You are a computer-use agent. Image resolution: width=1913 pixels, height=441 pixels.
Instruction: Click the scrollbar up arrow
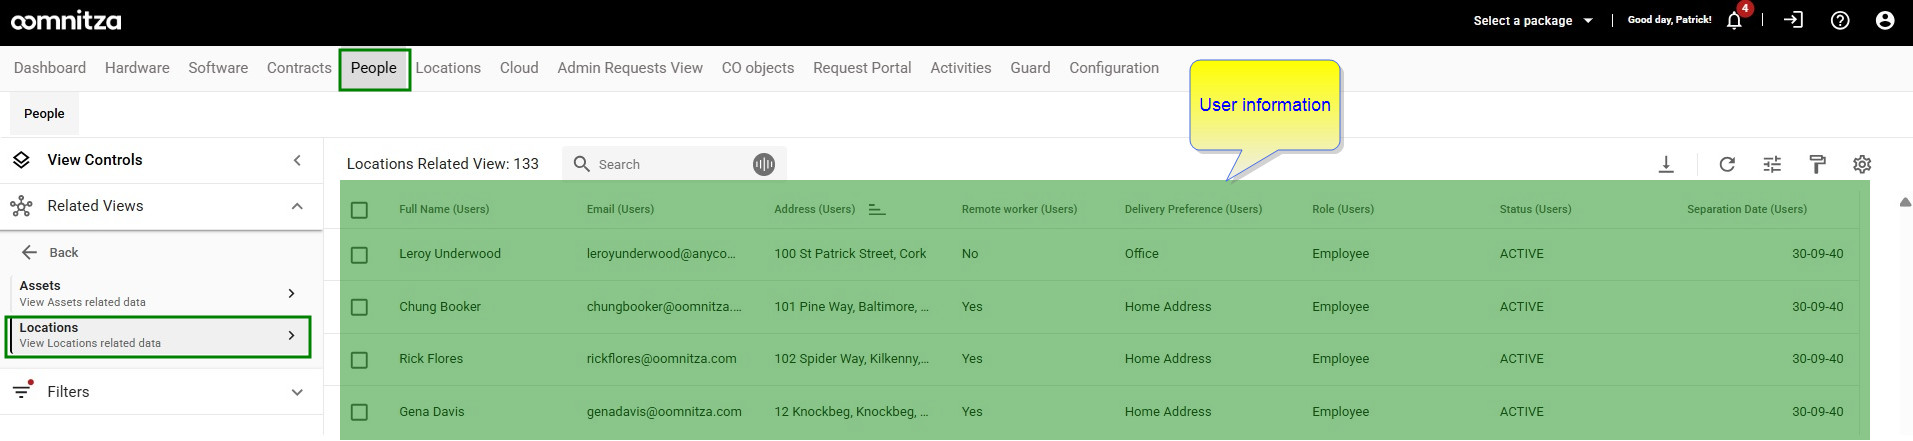[x=1904, y=202]
